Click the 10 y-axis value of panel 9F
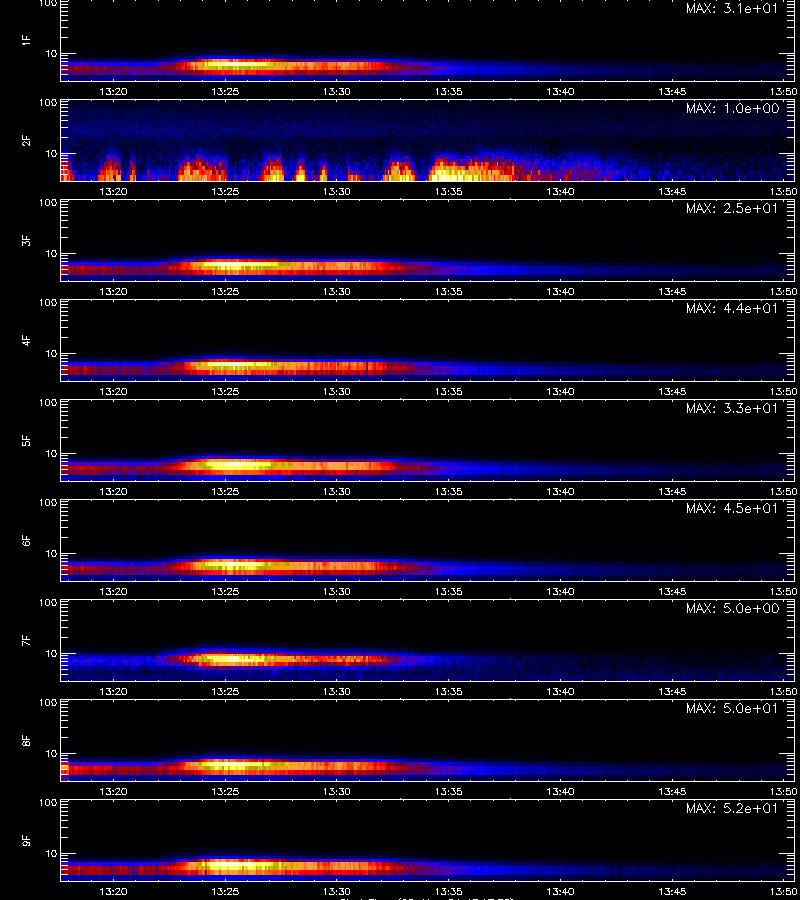This screenshot has width=800, height=900. (51, 854)
